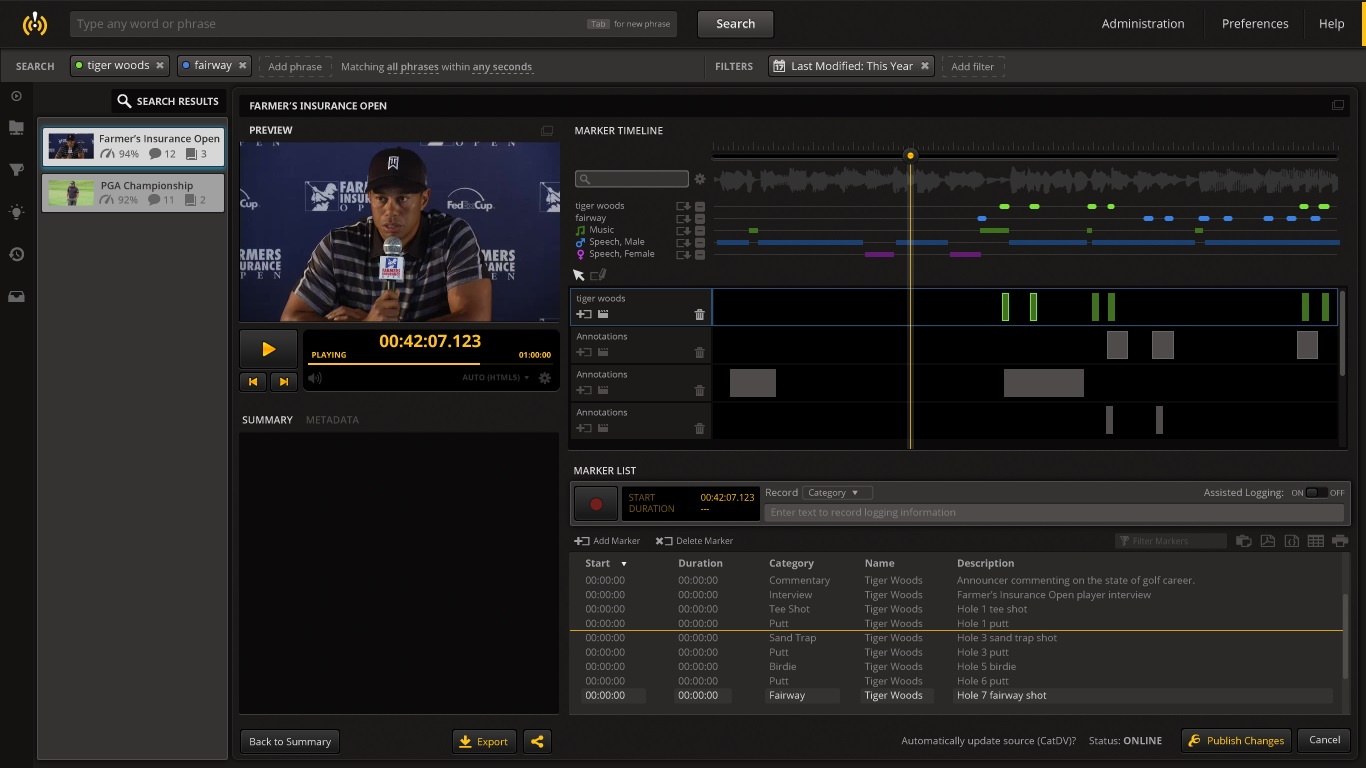Viewport: 1366px width, 768px height.
Task: Play the preview video
Action: 268,349
